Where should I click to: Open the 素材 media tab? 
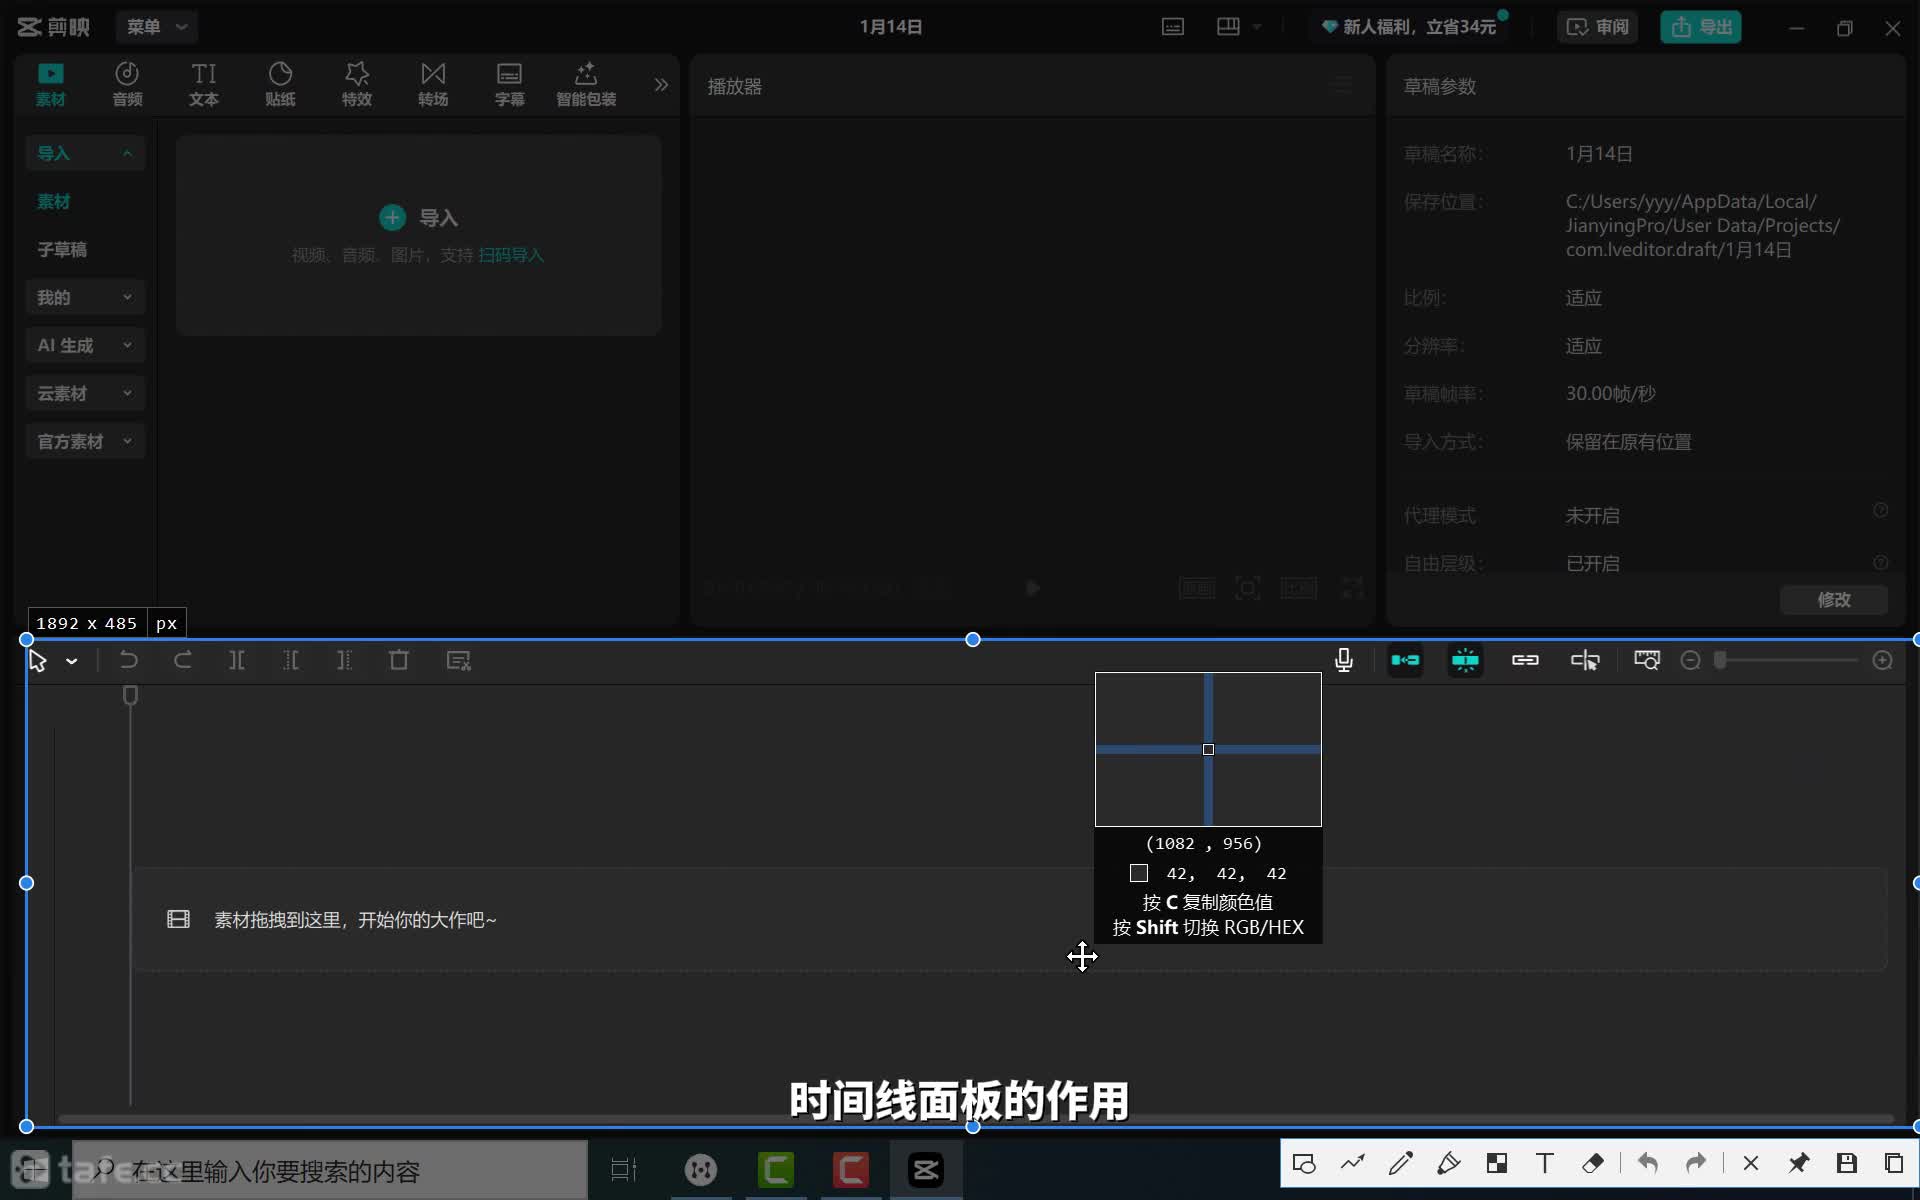coord(51,85)
